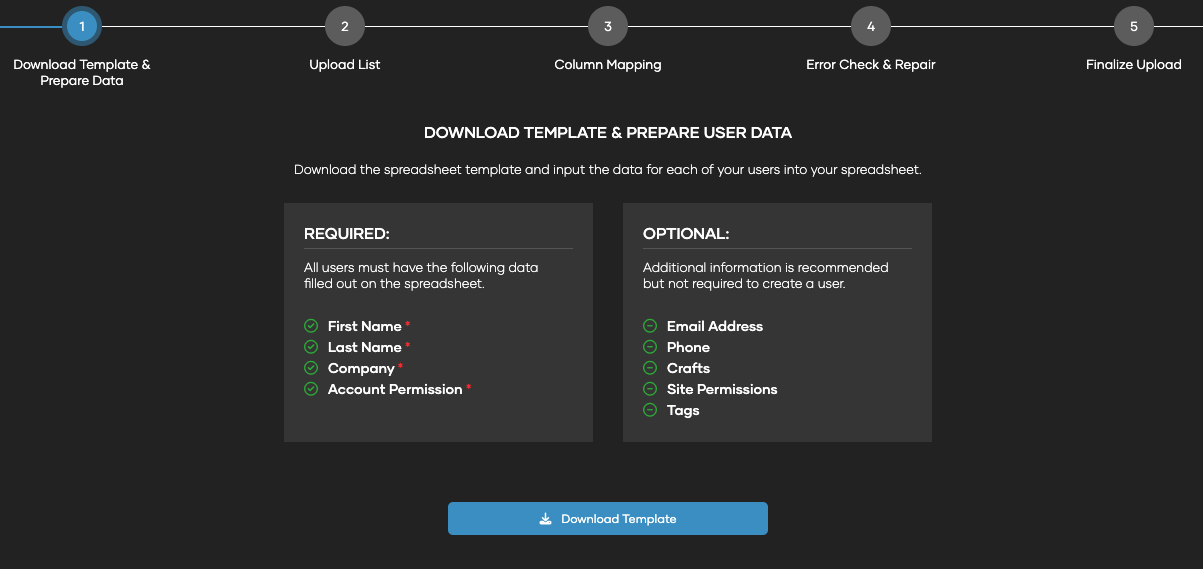Jump to step 4 circle Error Check
Image resolution: width=1203 pixels, height=569 pixels.
[x=871, y=26]
